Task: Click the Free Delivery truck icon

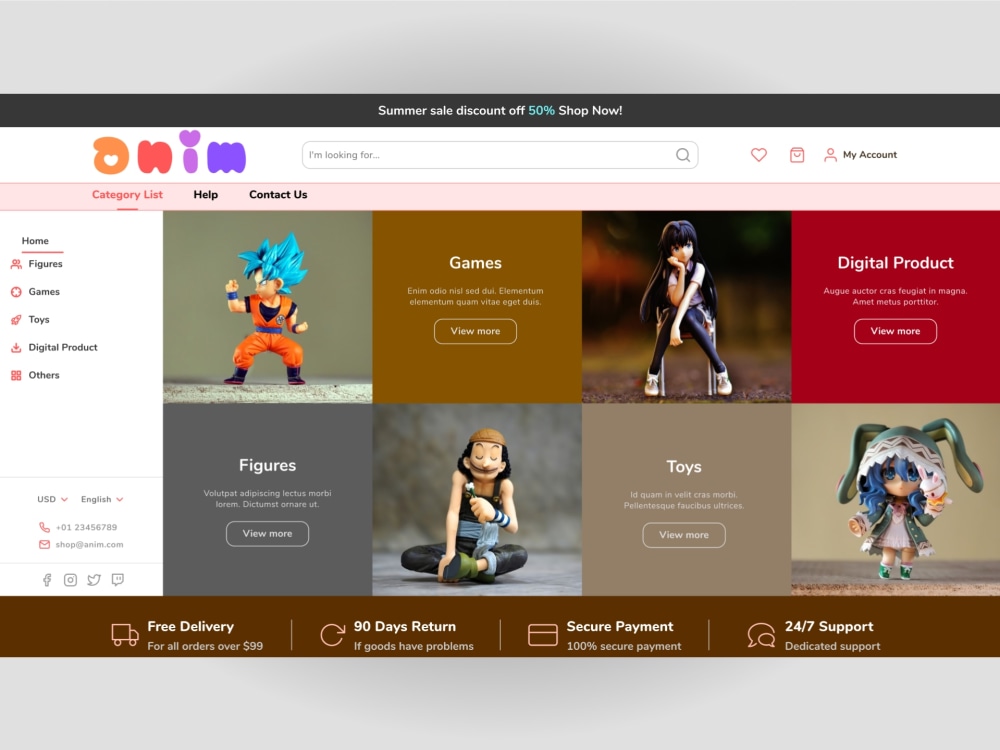Action: click(x=124, y=635)
